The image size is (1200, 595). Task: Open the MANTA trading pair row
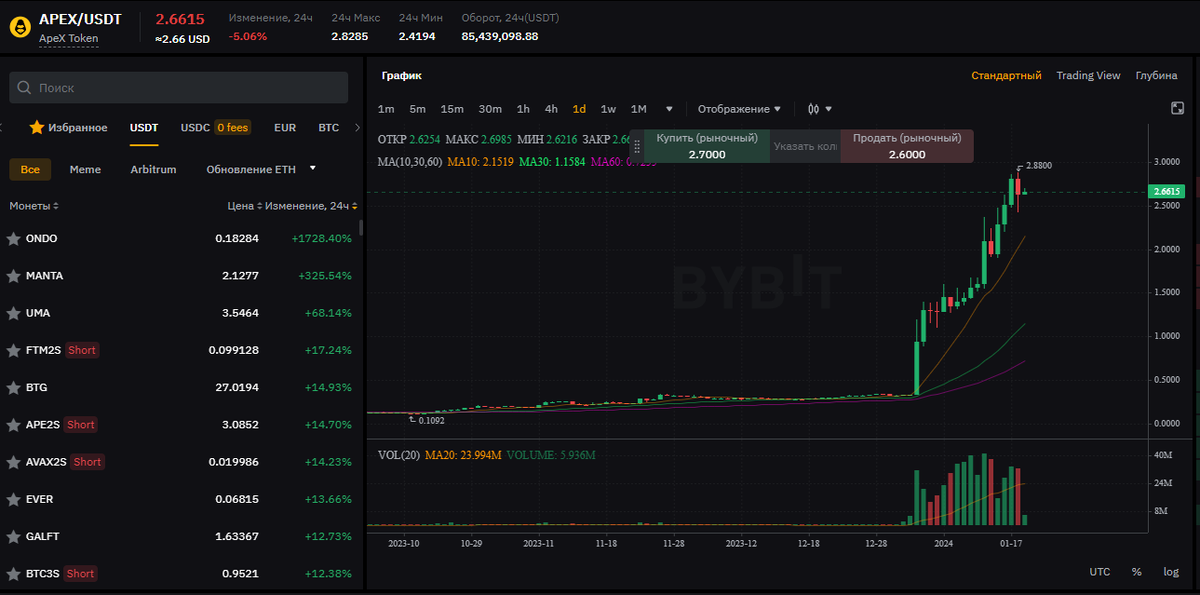[180, 275]
